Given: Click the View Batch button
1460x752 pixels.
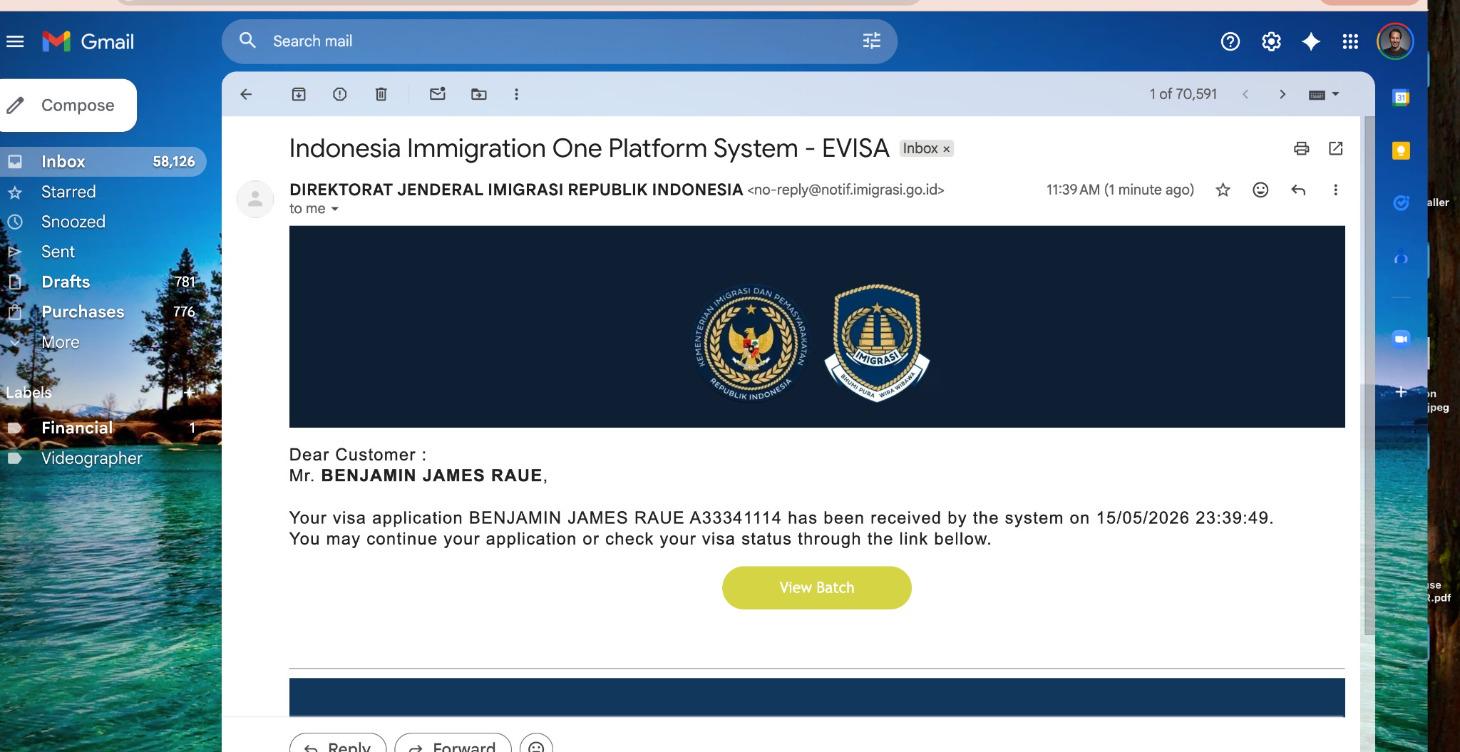Looking at the screenshot, I should tap(817, 588).
